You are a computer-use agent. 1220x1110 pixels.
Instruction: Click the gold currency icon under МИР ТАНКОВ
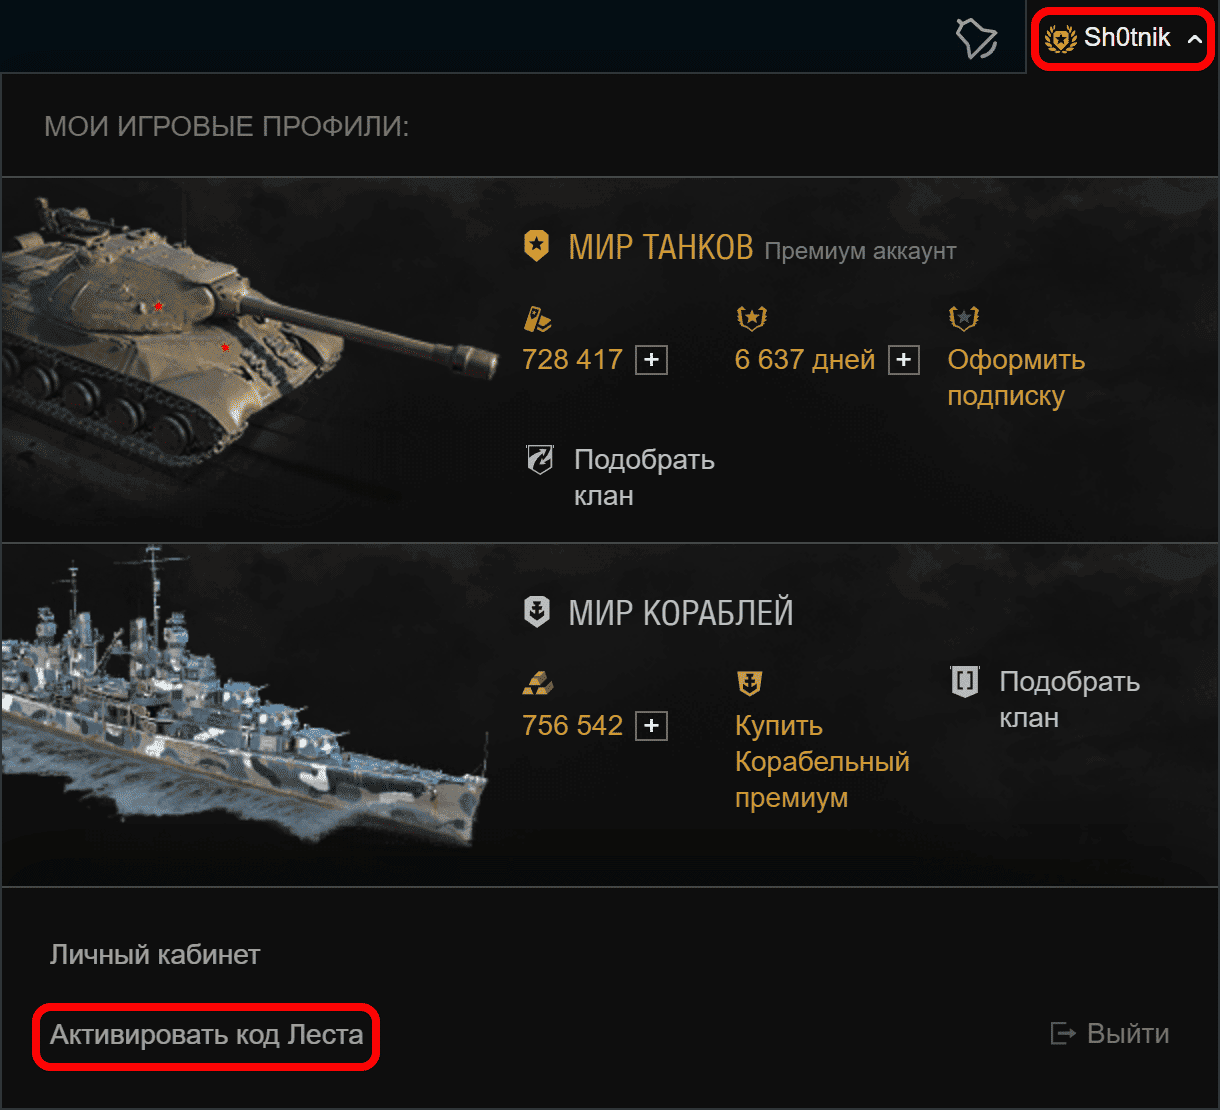tap(537, 319)
